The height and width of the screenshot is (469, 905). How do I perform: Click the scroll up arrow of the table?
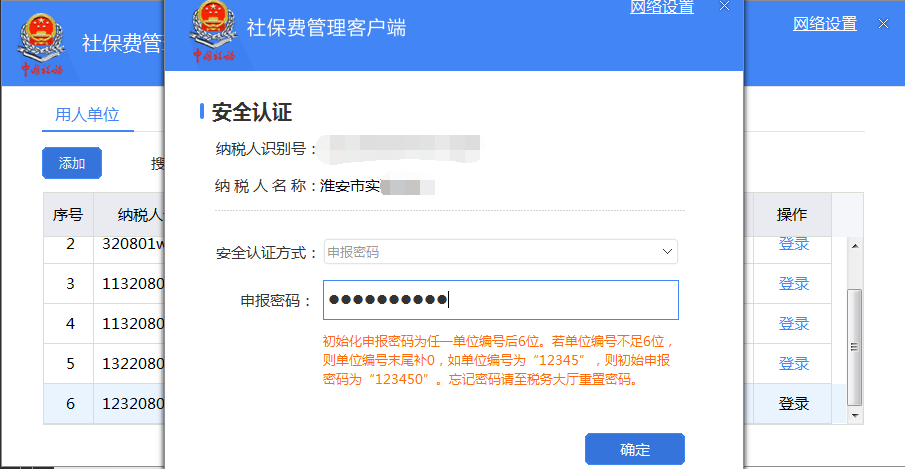(x=855, y=246)
